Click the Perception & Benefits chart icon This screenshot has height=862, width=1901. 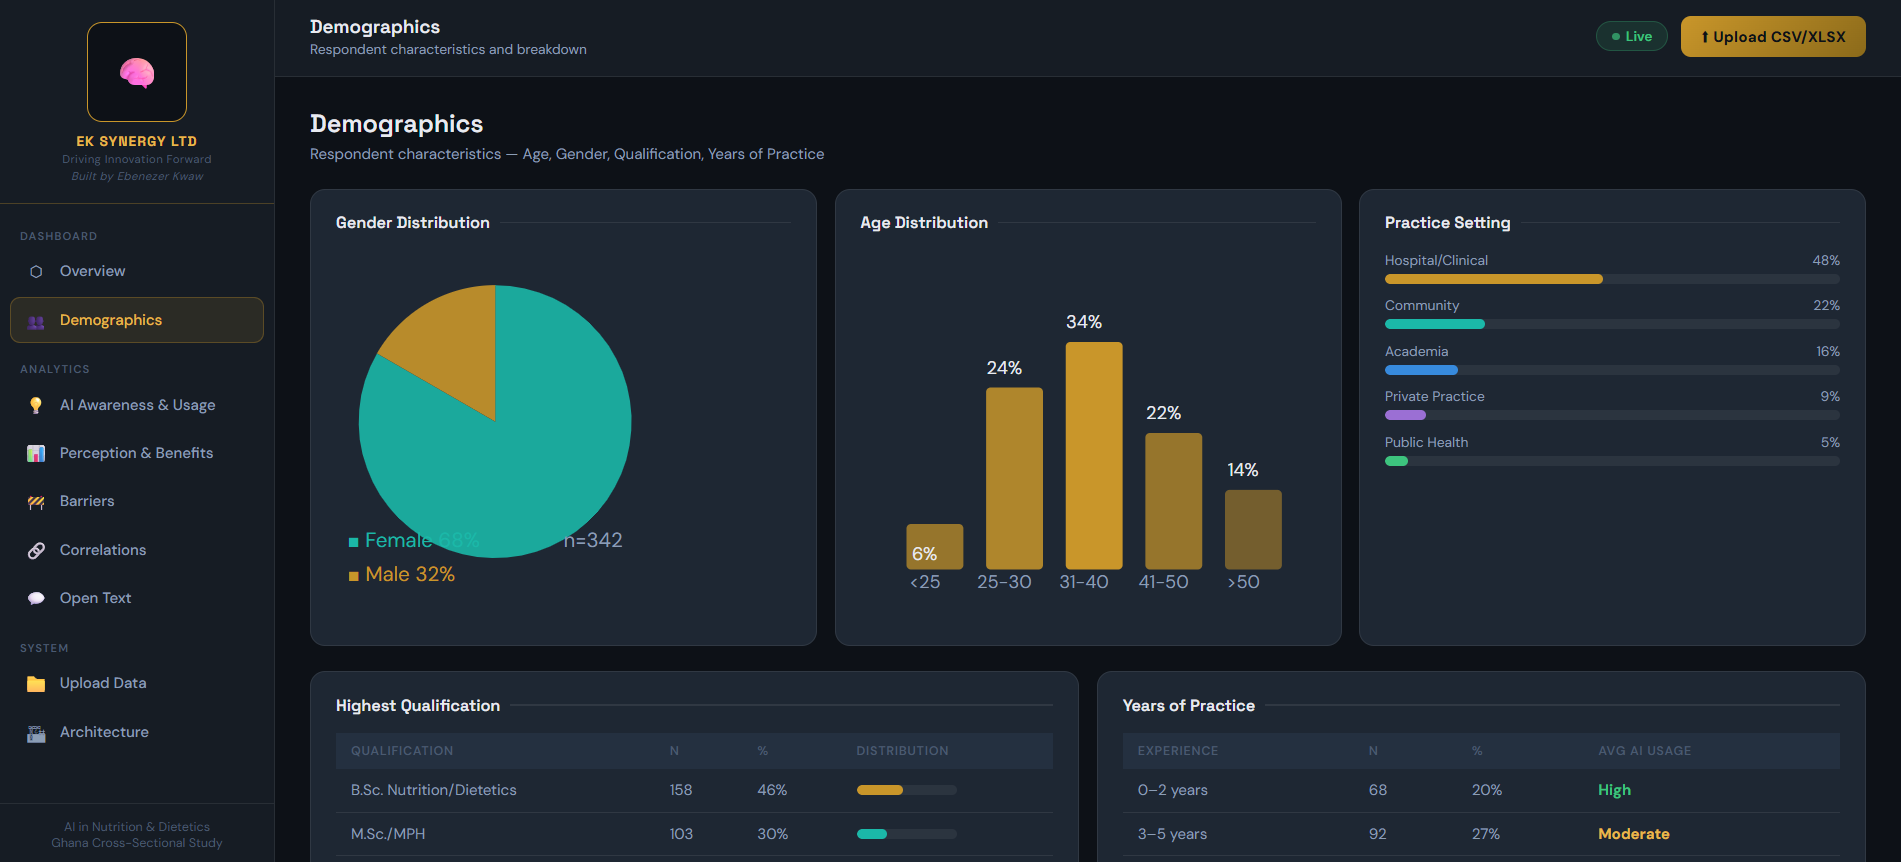tap(36, 453)
